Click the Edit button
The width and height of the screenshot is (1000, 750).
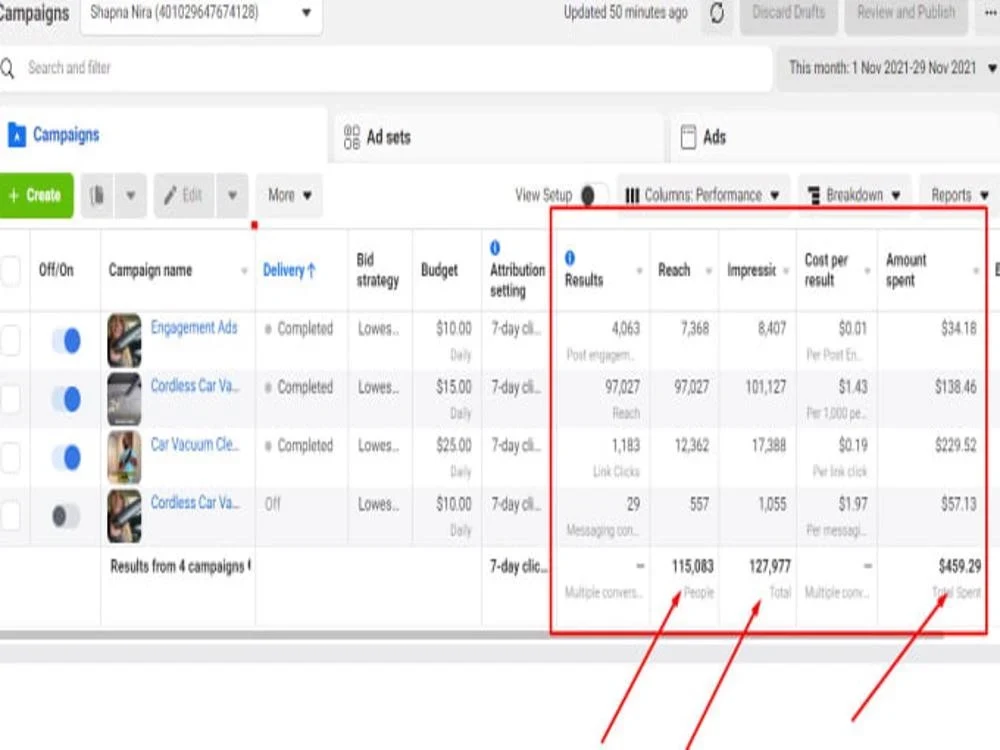[x=184, y=195]
